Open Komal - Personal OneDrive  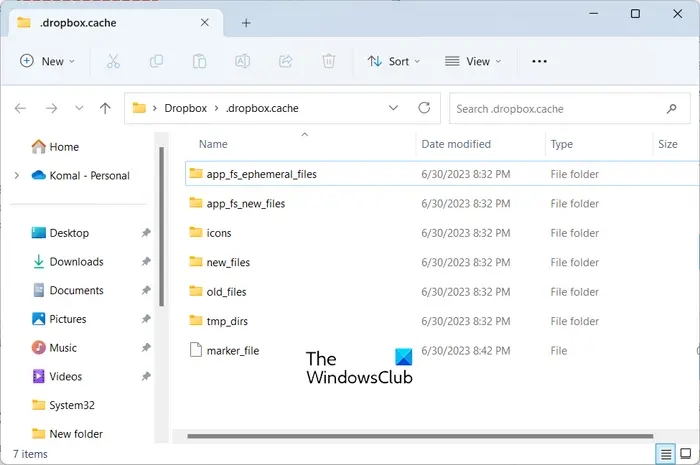coord(80,175)
